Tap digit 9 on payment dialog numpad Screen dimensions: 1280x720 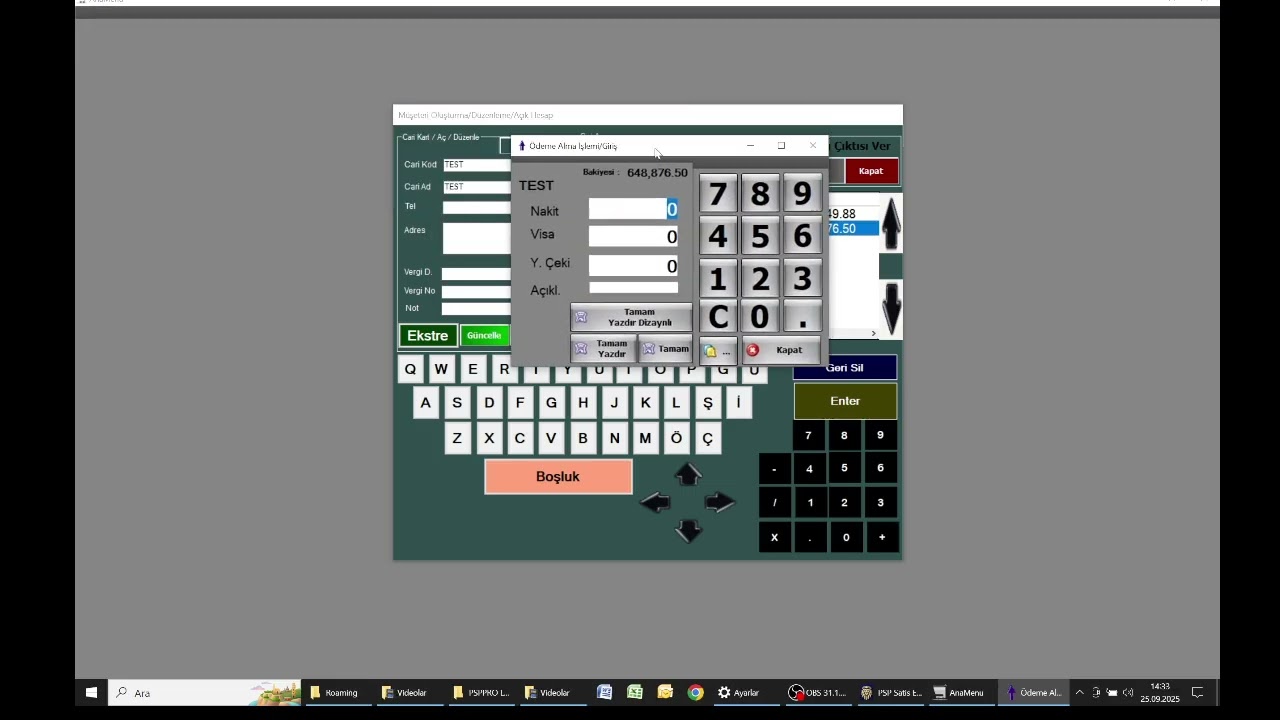point(802,194)
